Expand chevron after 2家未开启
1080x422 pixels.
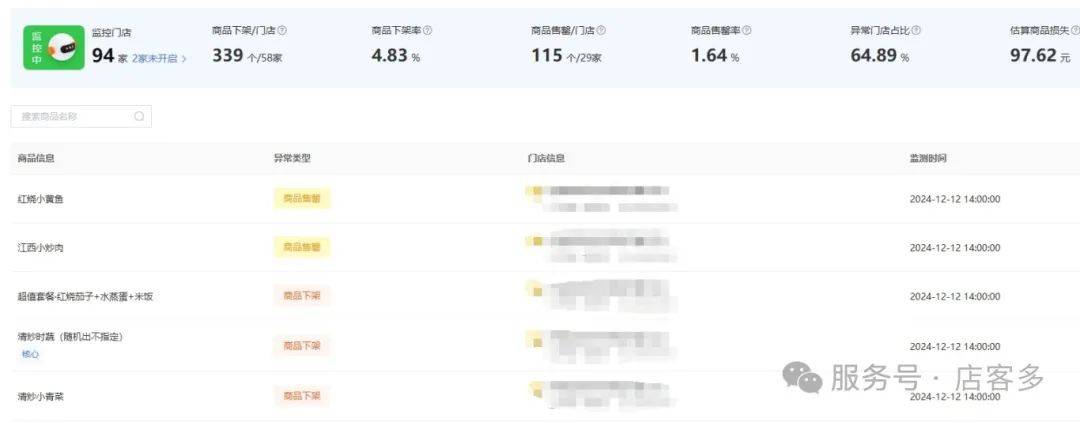[184, 59]
